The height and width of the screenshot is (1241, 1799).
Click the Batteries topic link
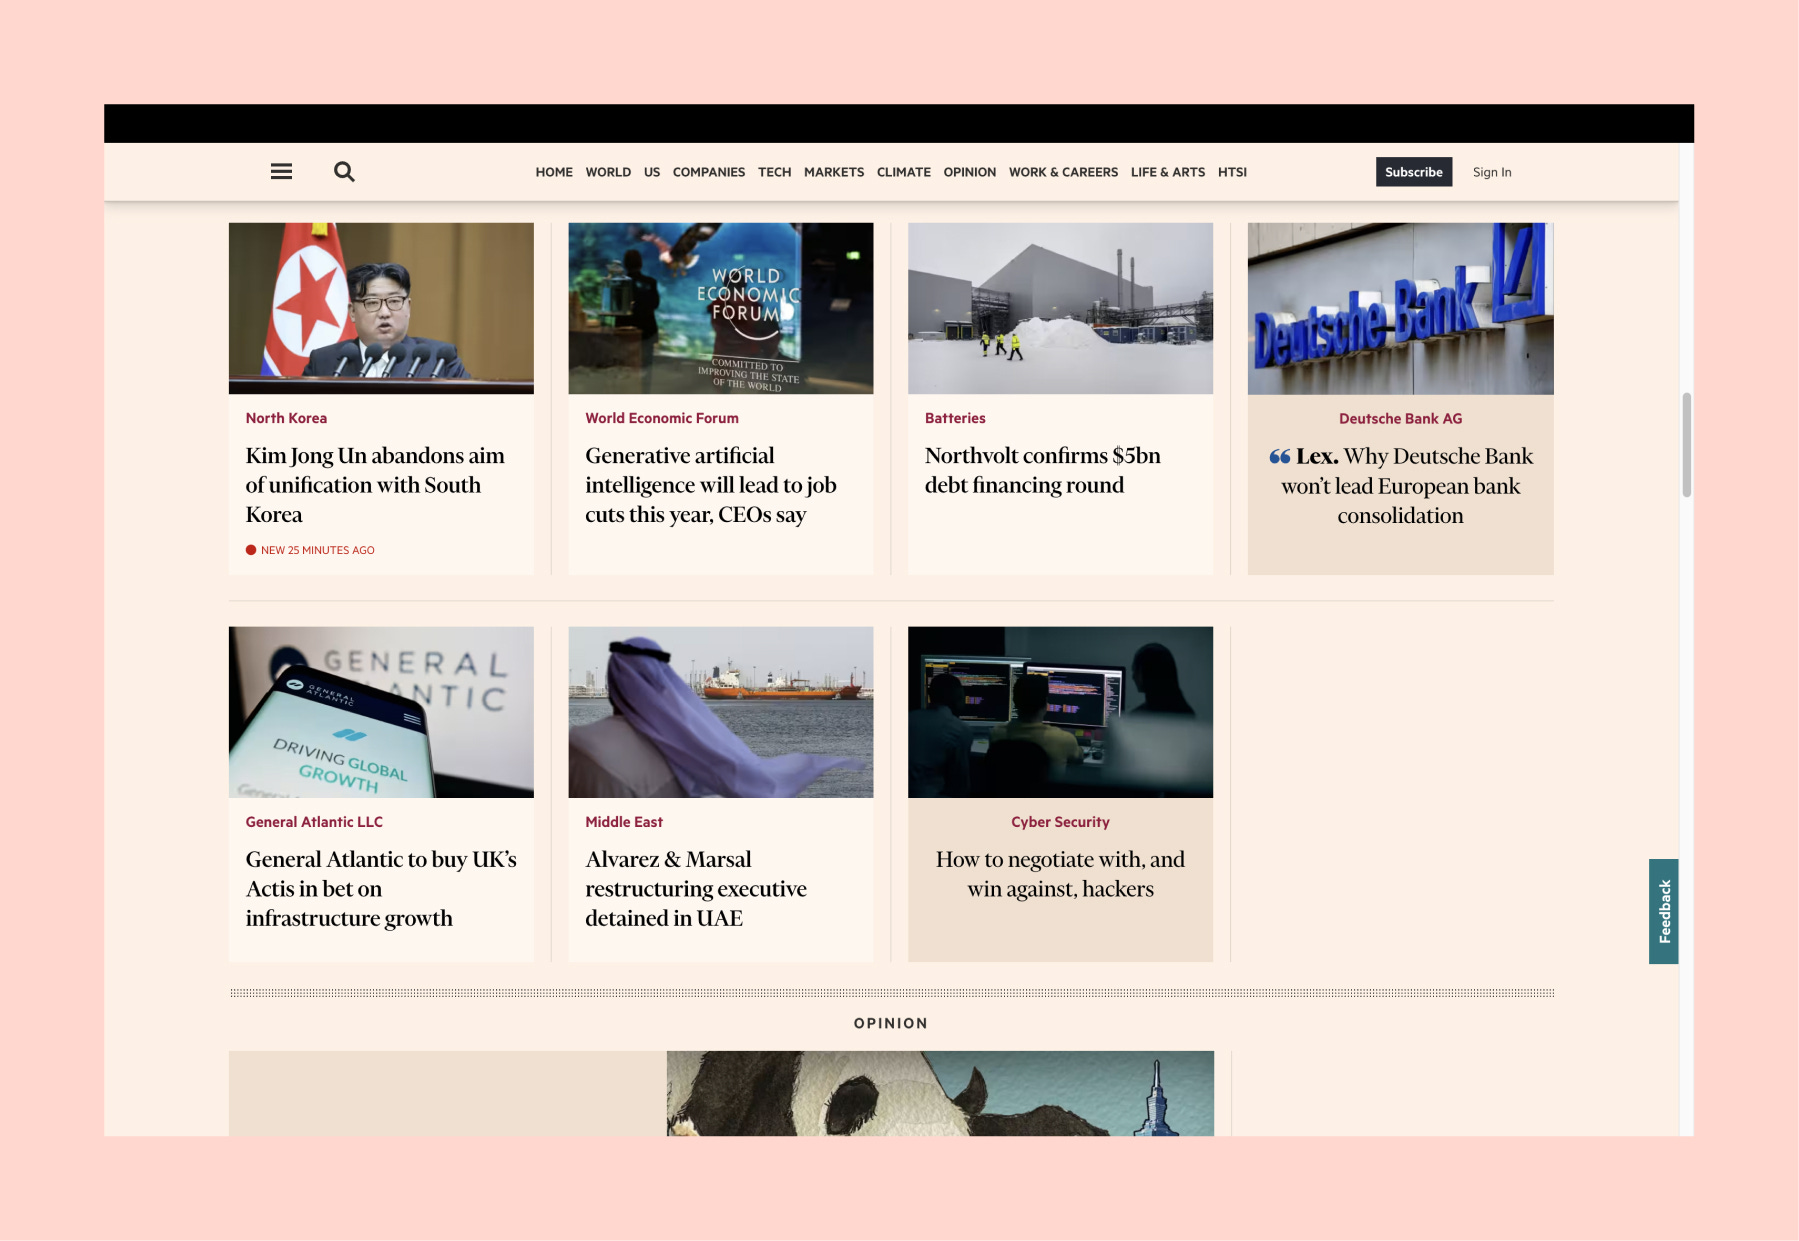(x=955, y=418)
